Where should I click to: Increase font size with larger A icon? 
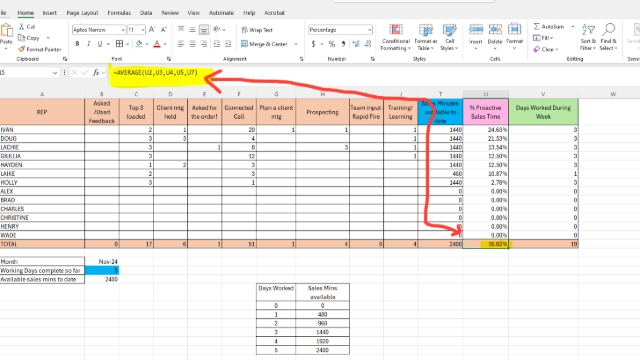point(152,29)
